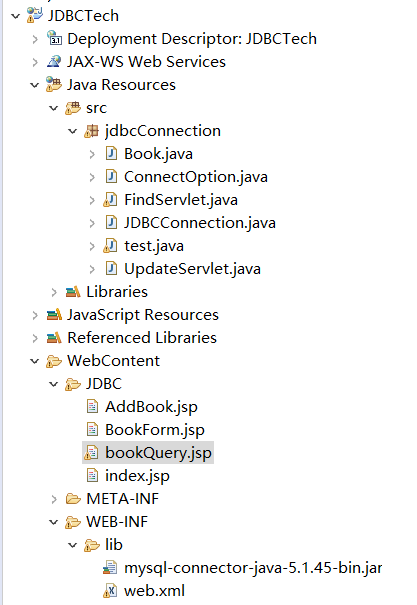The height and width of the screenshot is (605, 417).
Task: Click the JAX-WS Web Services icon
Action: pos(54,62)
